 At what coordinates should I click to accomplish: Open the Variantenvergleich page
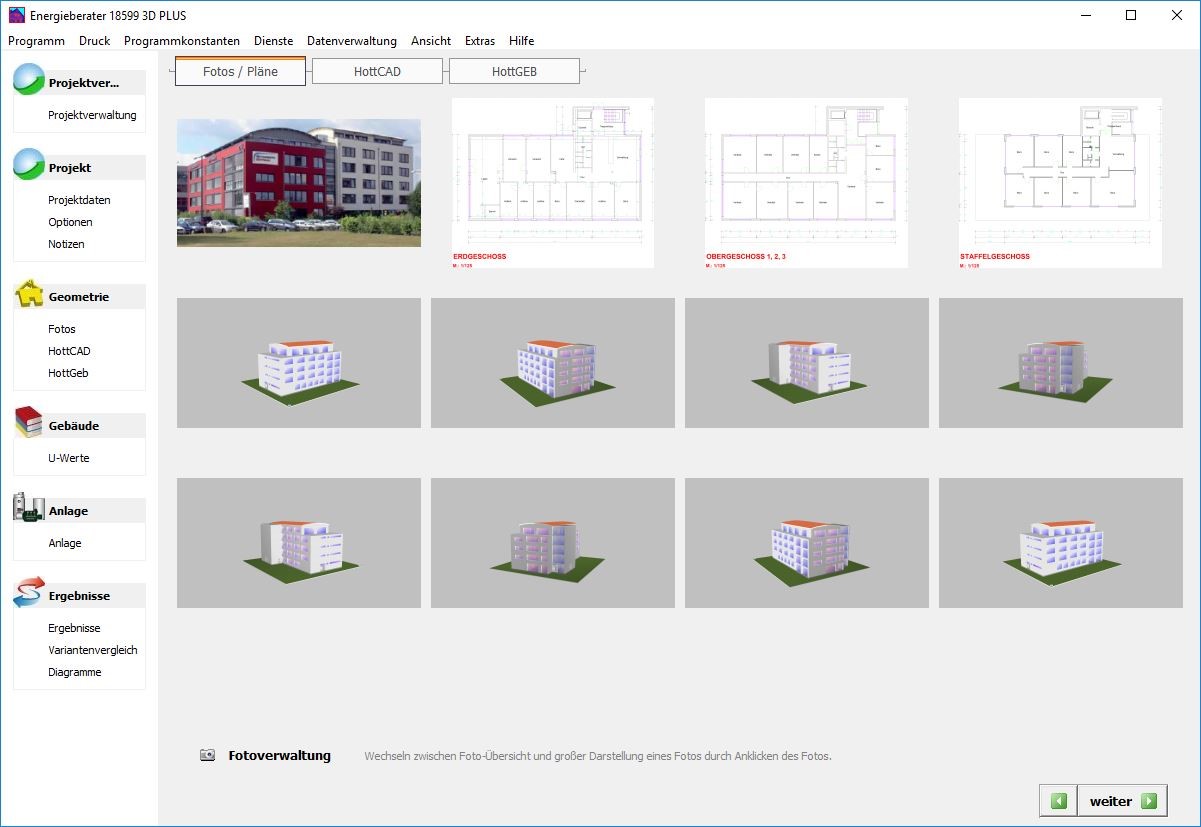coord(91,649)
